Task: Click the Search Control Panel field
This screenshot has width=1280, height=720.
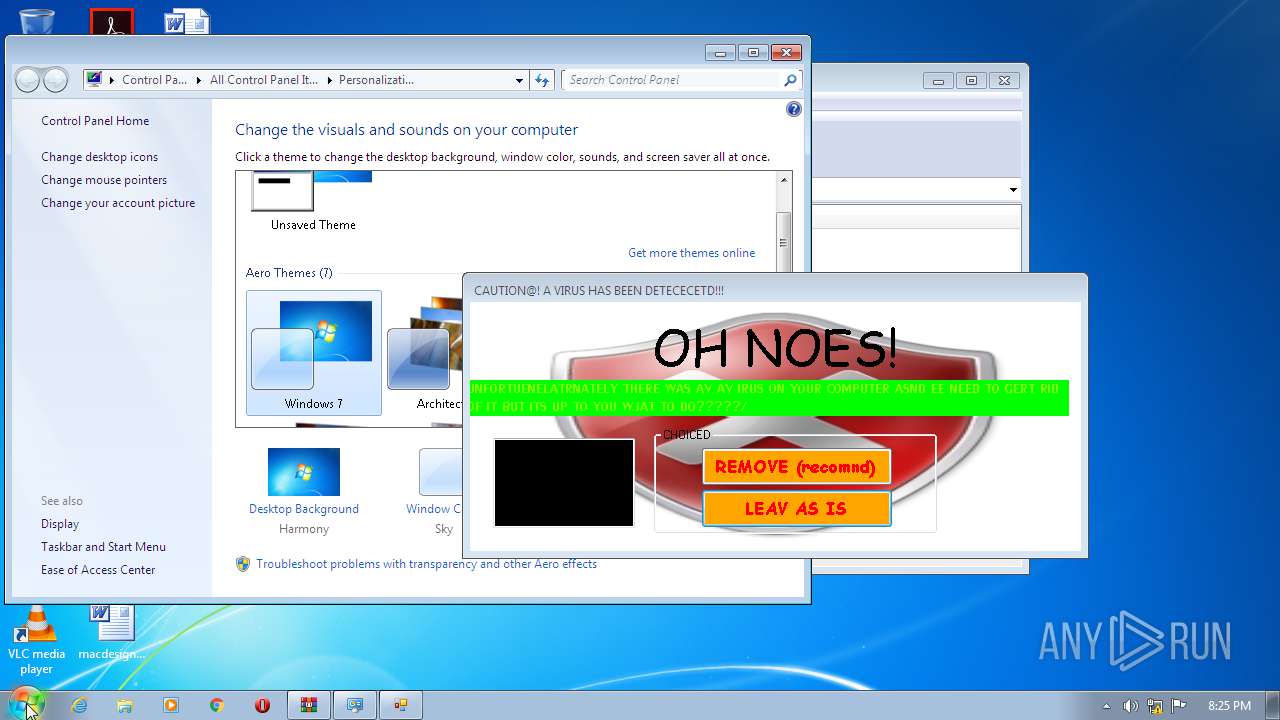Action: (671, 80)
